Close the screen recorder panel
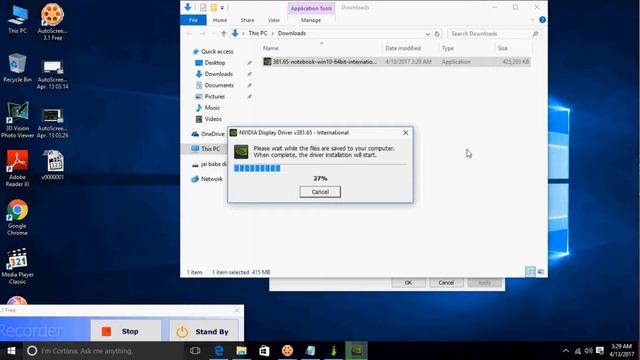Image resolution: width=640 pixels, height=360 pixels. pos(237,310)
